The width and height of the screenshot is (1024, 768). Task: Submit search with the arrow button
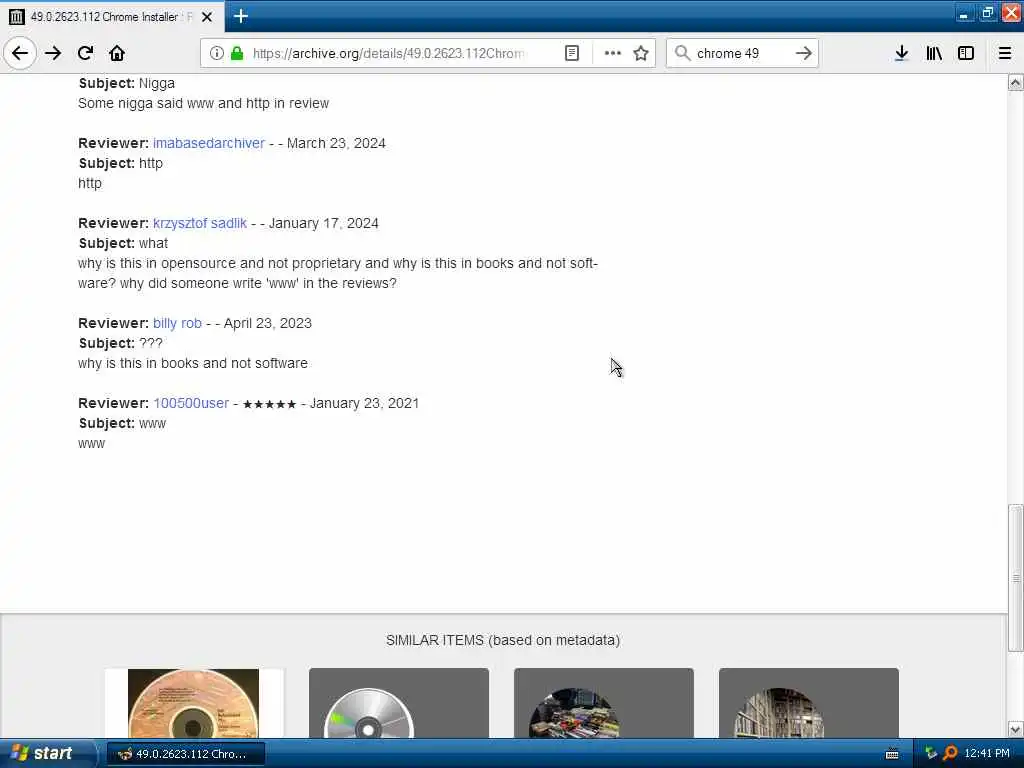804,53
